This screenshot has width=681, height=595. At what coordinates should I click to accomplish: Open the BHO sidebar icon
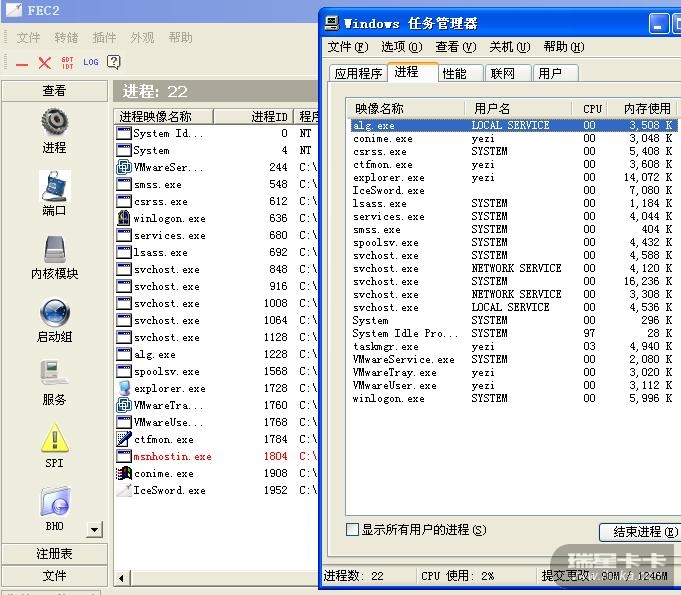pyautogui.click(x=55, y=502)
